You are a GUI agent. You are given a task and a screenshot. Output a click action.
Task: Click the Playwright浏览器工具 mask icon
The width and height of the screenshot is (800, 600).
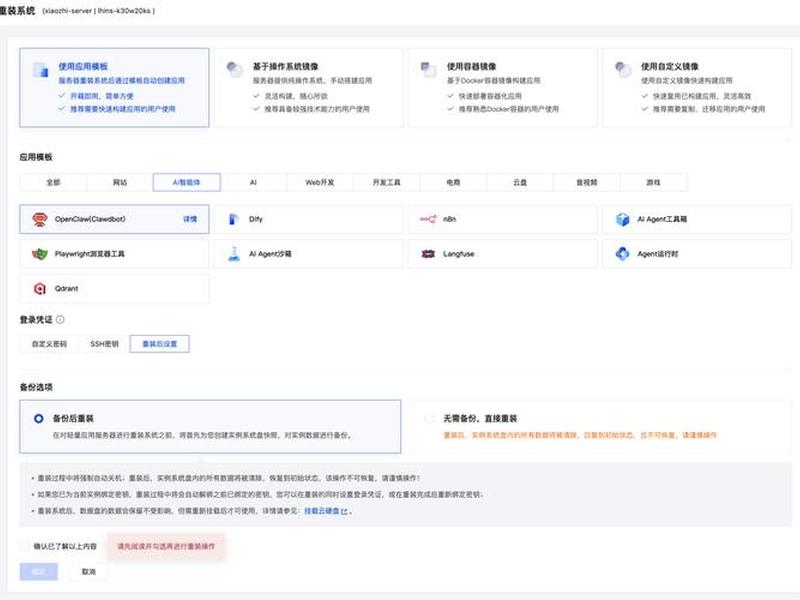(40, 254)
